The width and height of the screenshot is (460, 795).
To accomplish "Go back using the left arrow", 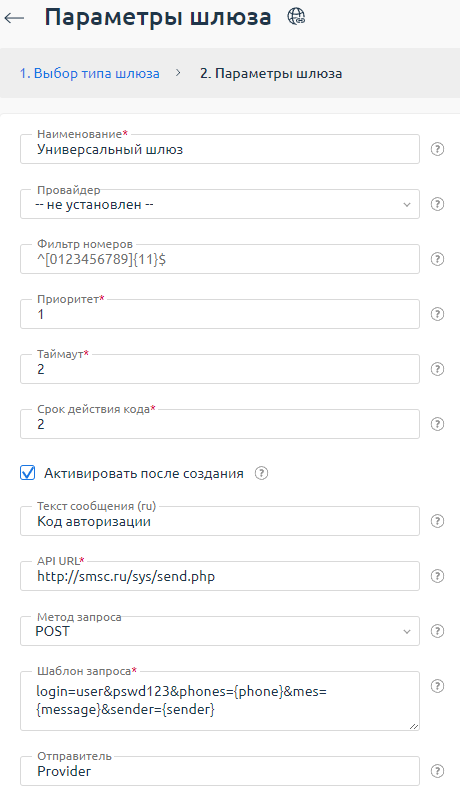I will (14, 18).
